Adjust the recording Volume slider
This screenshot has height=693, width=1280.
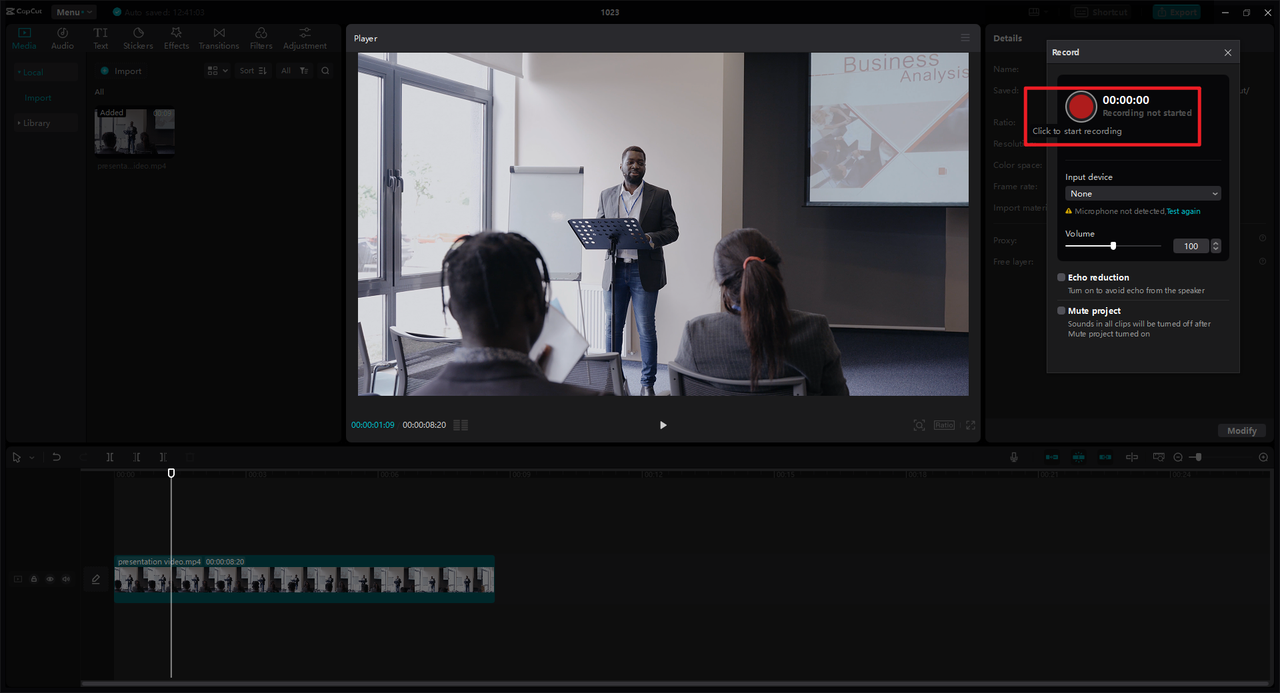(1113, 246)
